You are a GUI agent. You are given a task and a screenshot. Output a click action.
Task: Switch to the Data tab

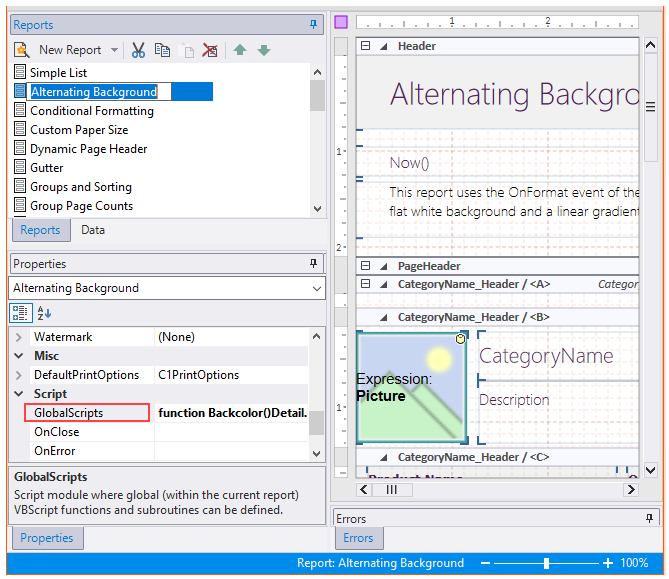pos(93,230)
